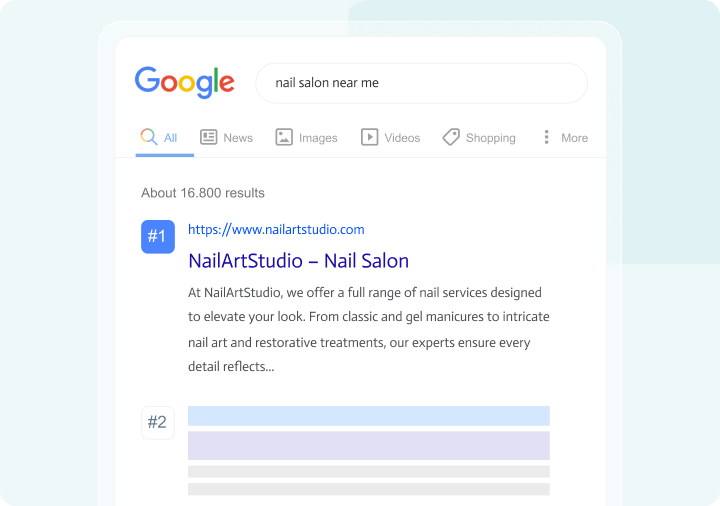Click the Shopping tag icon
720x506 pixels.
[451, 137]
